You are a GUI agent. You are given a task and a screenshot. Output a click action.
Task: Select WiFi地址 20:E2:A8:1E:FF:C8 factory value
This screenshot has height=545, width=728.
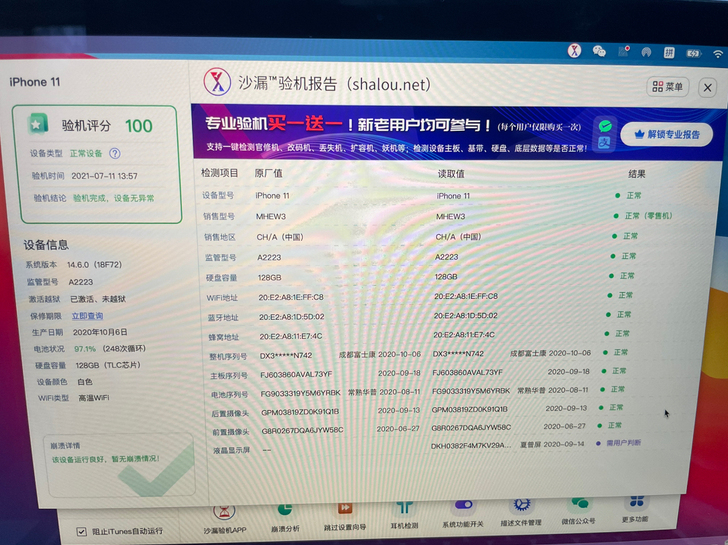(291, 297)
